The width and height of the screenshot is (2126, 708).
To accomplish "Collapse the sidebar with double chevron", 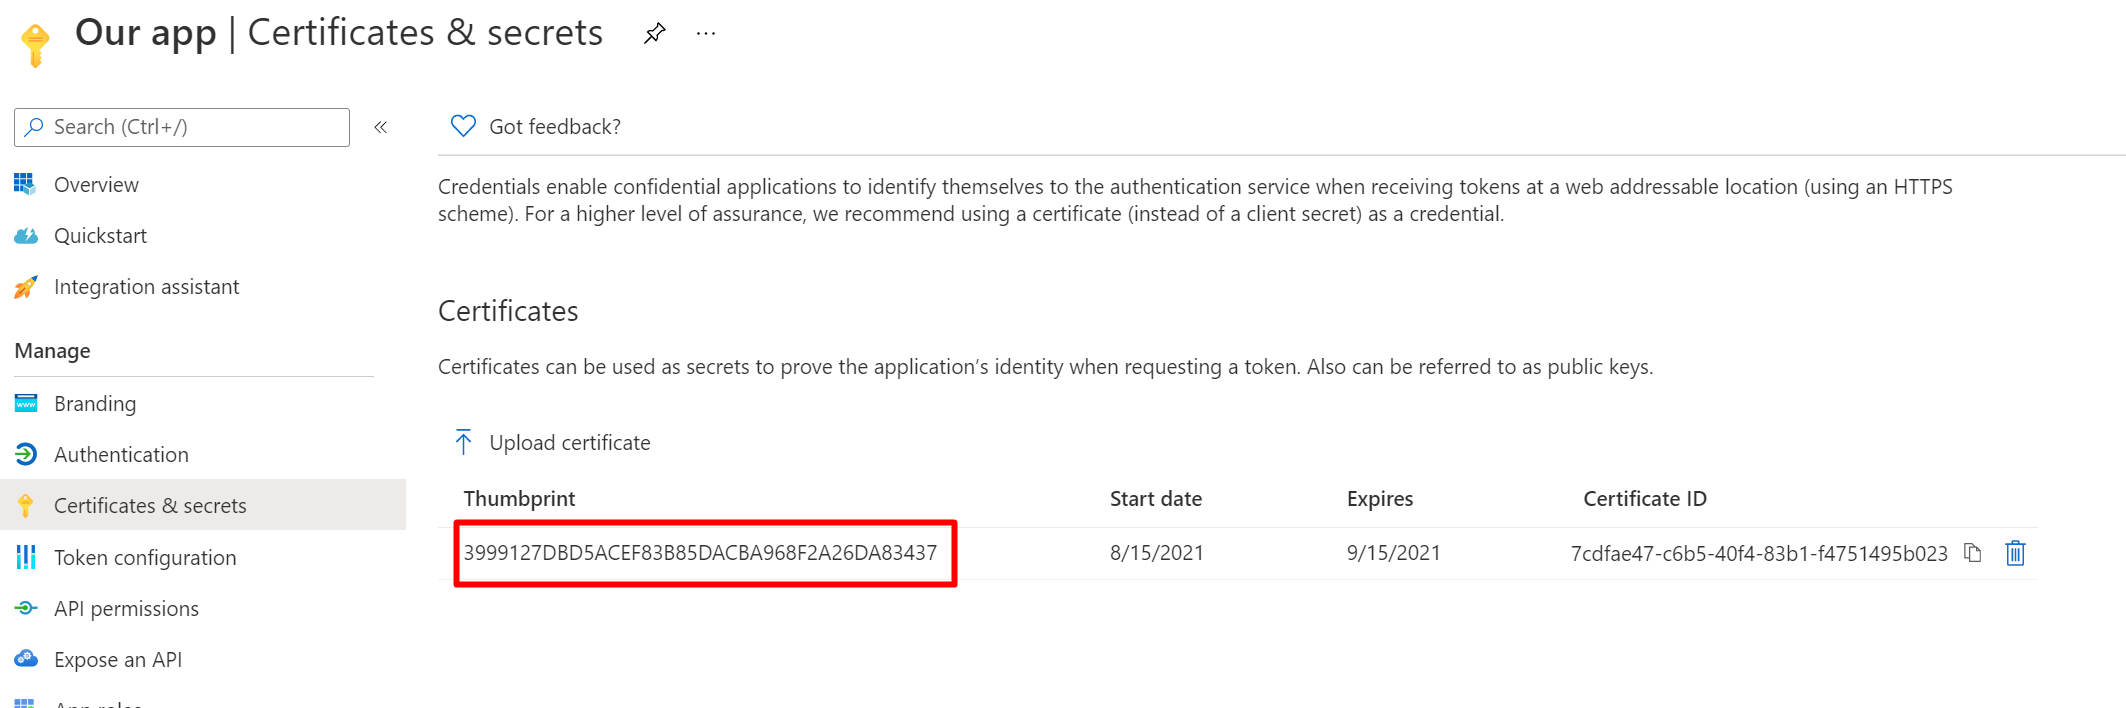I will tap(381, 127).
